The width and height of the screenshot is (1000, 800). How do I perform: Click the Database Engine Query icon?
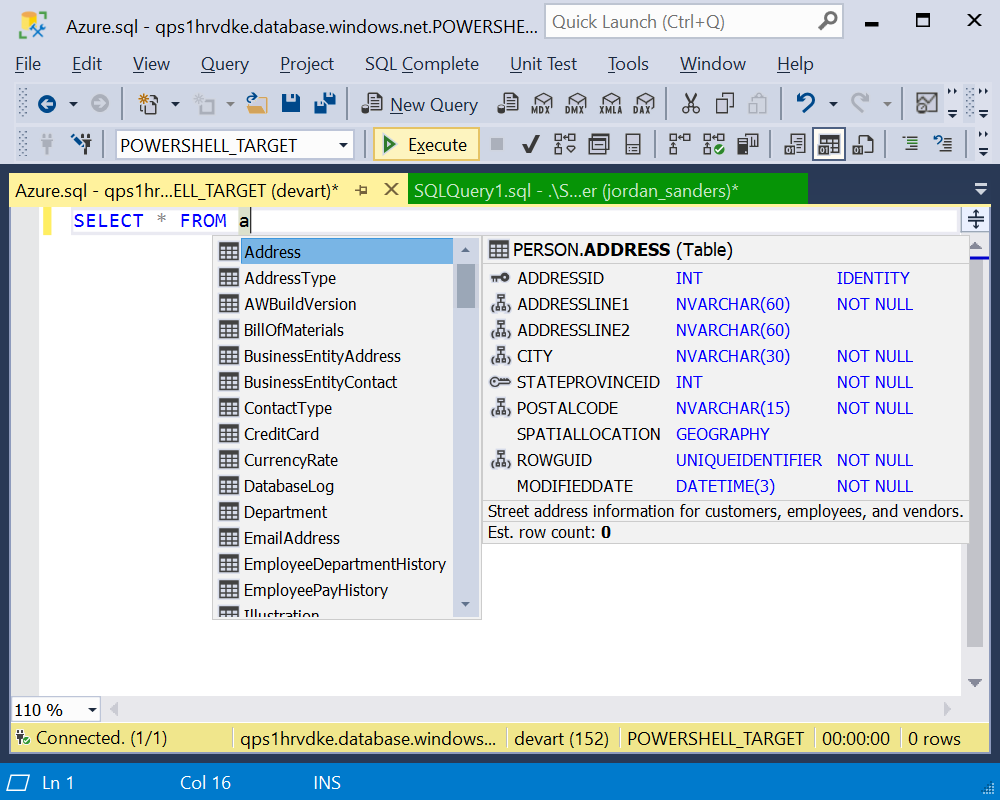pyautogui.click(x=508, y=103)
